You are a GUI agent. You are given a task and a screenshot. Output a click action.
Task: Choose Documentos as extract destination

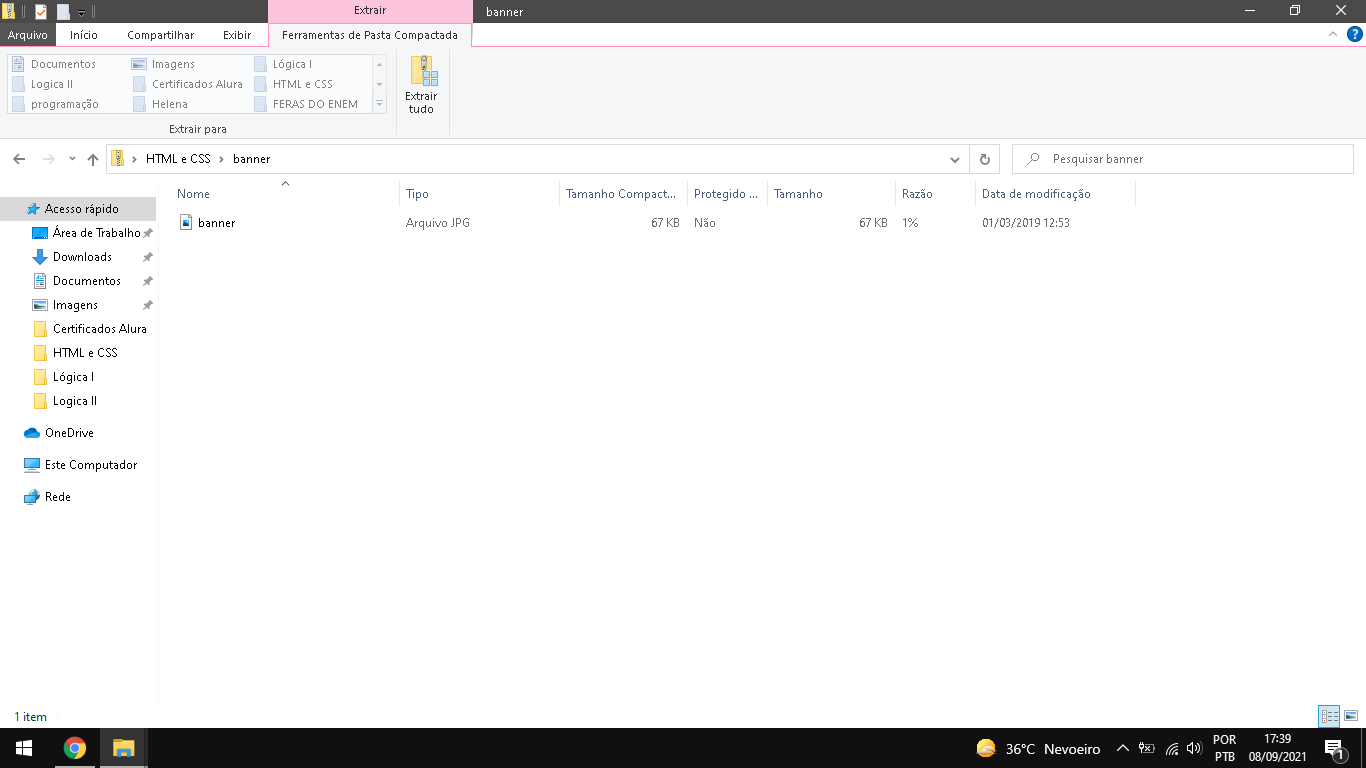click(63, 64)
